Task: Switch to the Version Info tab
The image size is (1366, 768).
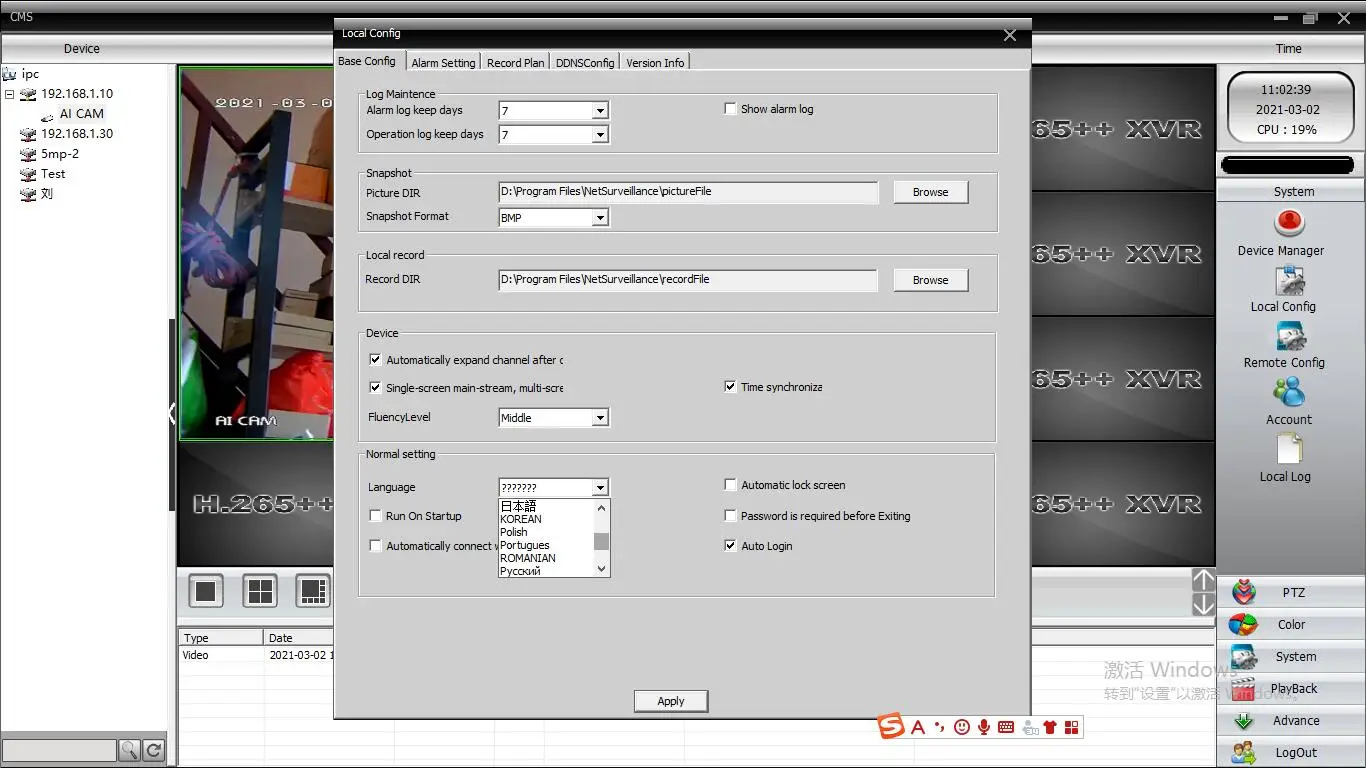Action: click(655, 62)
